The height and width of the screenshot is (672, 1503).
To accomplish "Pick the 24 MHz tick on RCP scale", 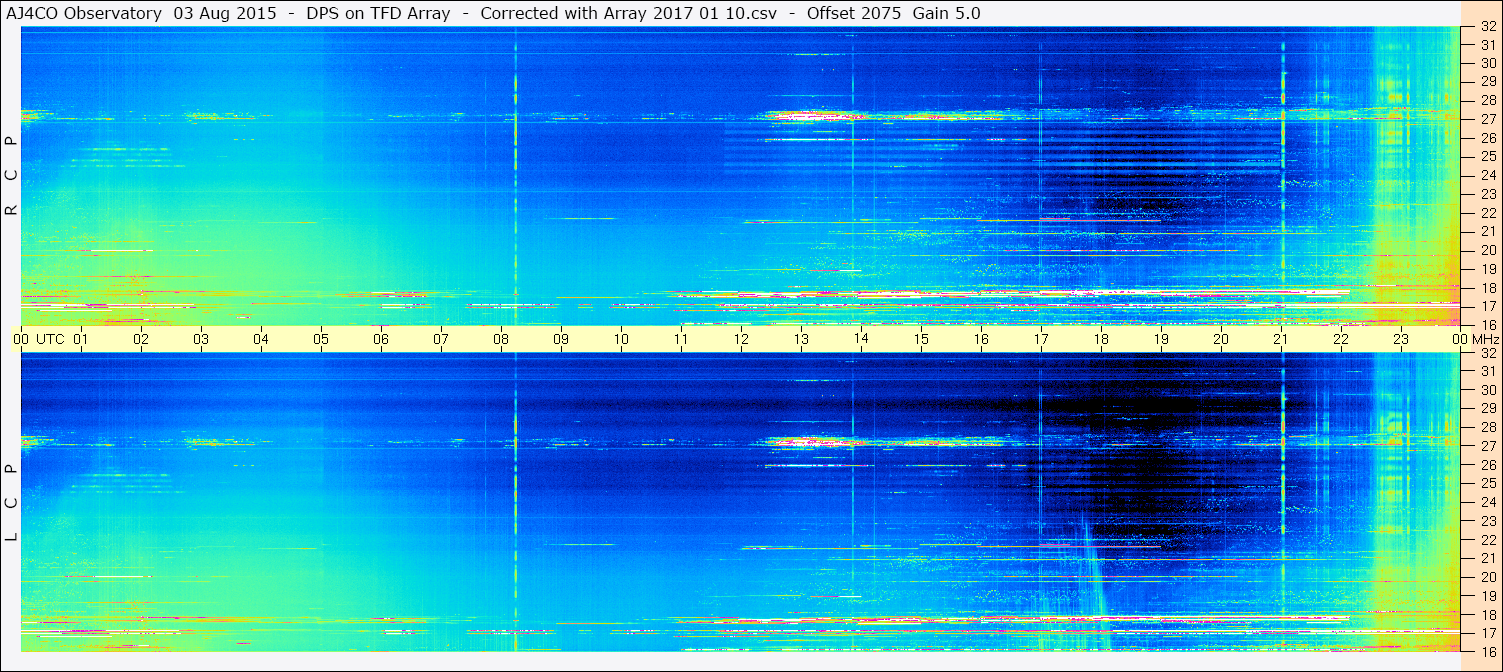I will click(1487, 175).
